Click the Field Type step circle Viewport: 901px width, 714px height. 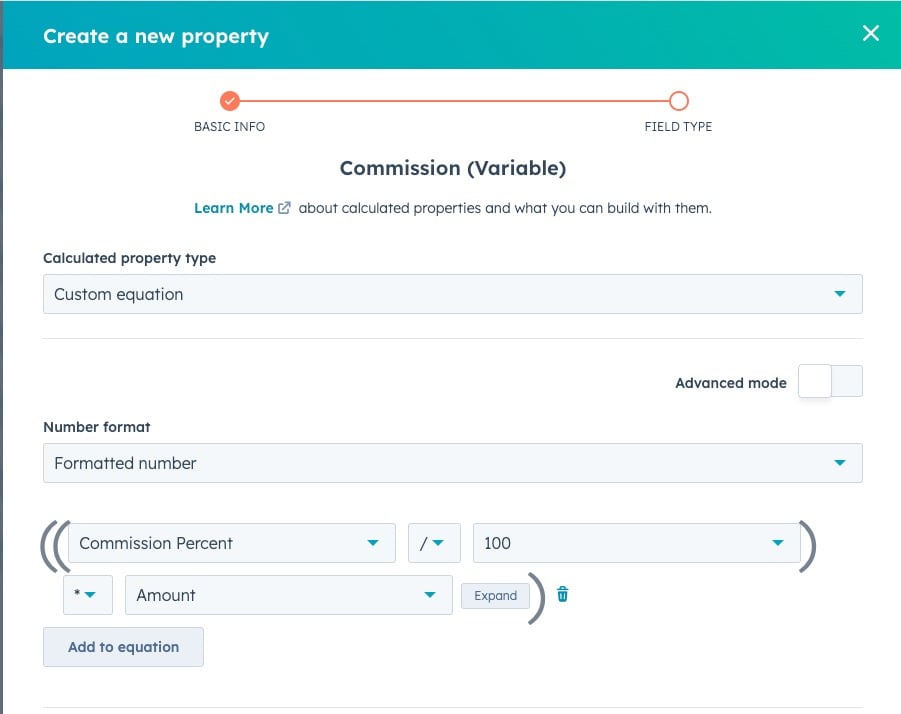679,101
